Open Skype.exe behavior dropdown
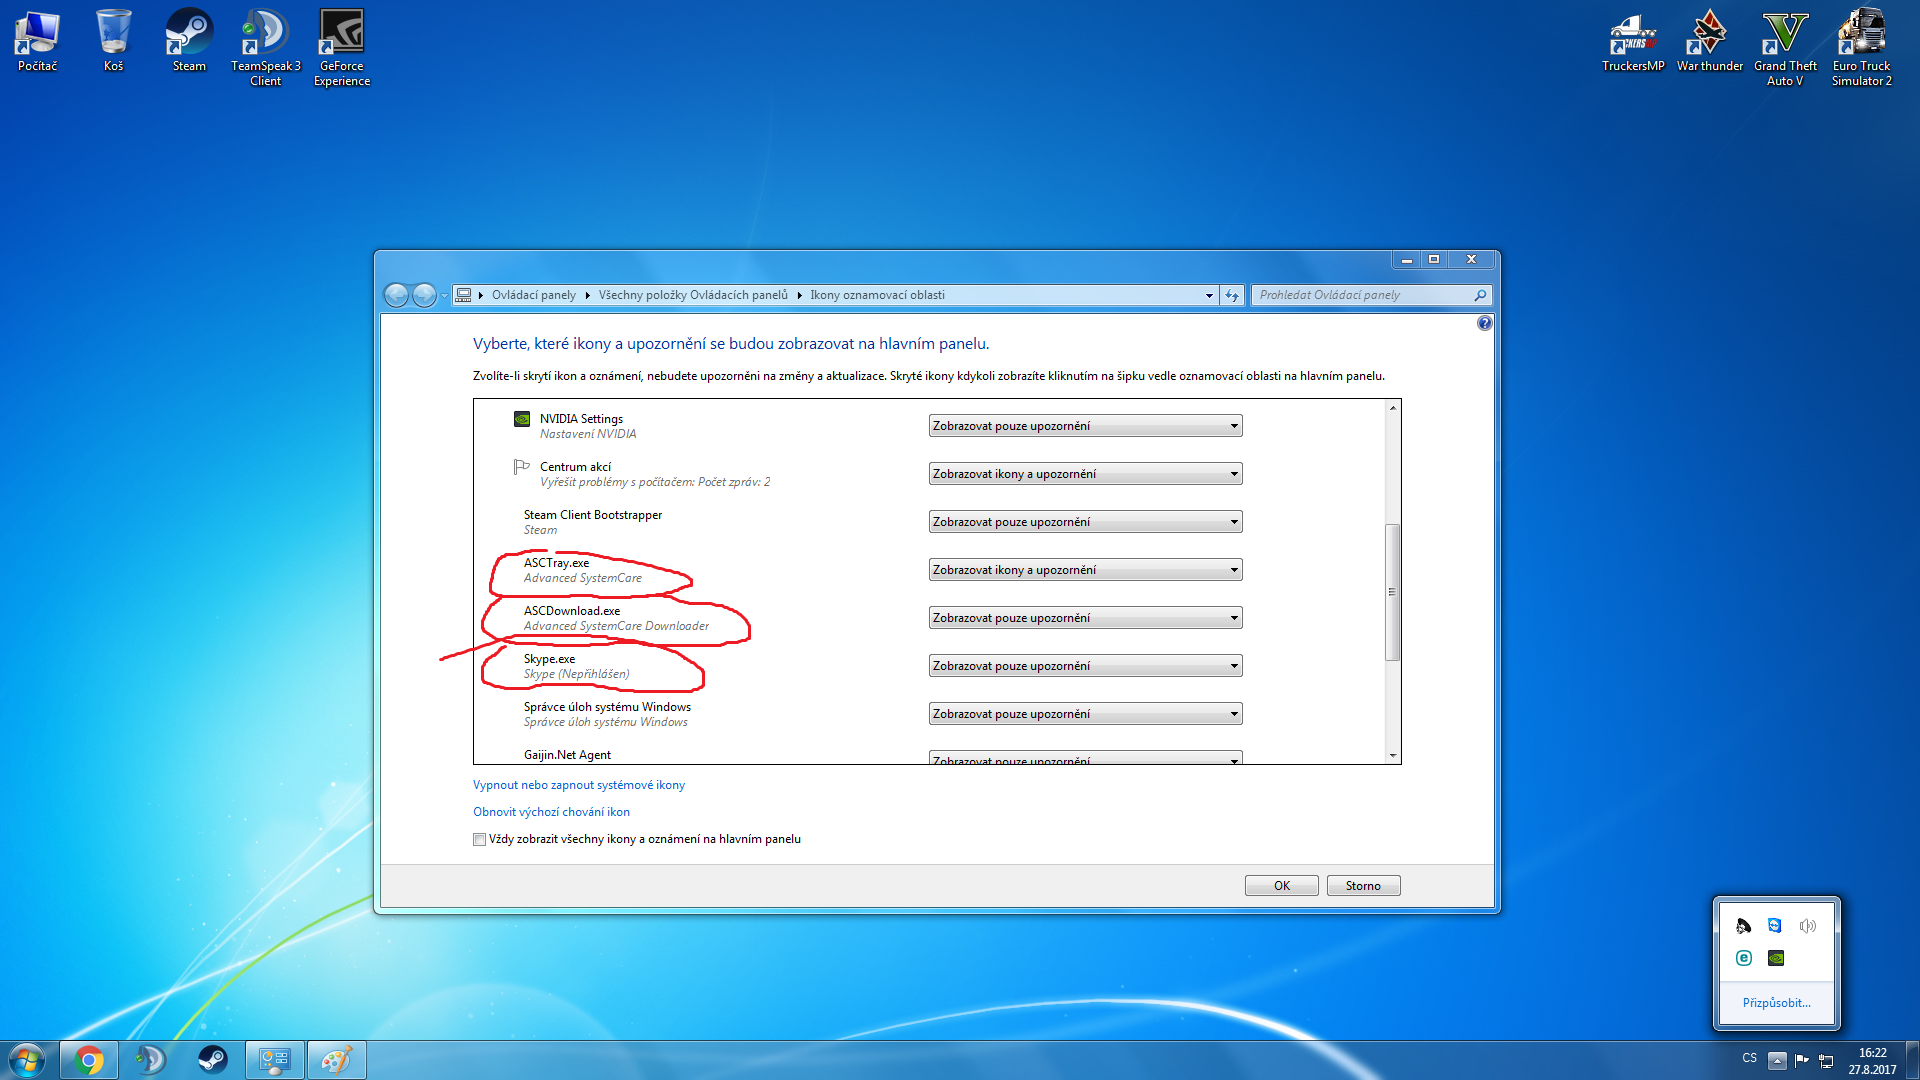 [1085, 666]
